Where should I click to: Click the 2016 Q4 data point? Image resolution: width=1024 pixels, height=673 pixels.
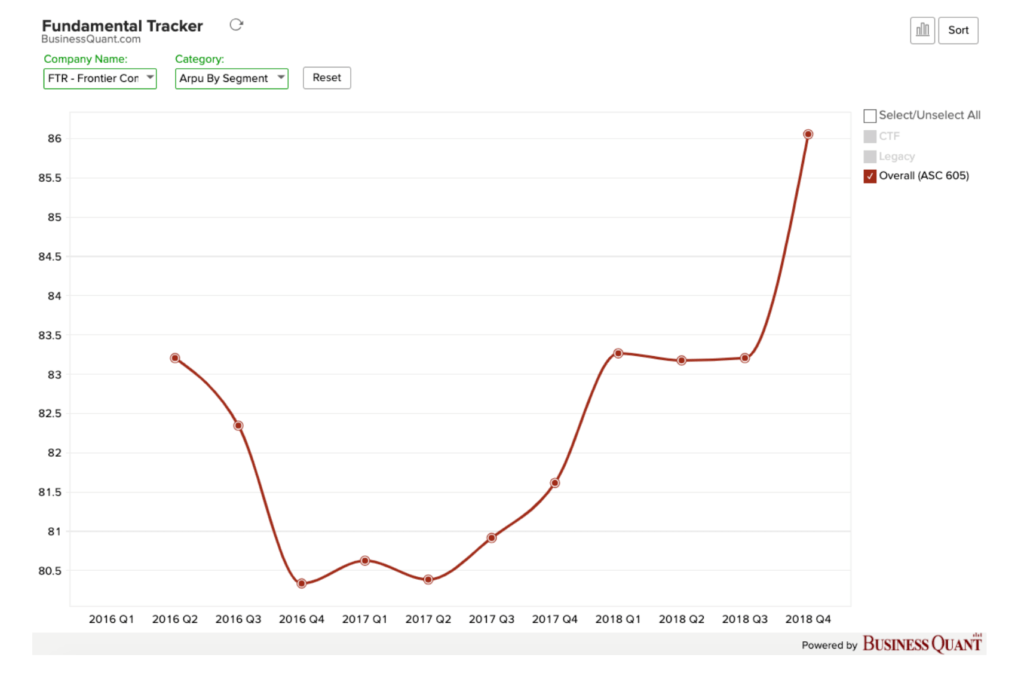pyautogui.click(x=301, y=584)
